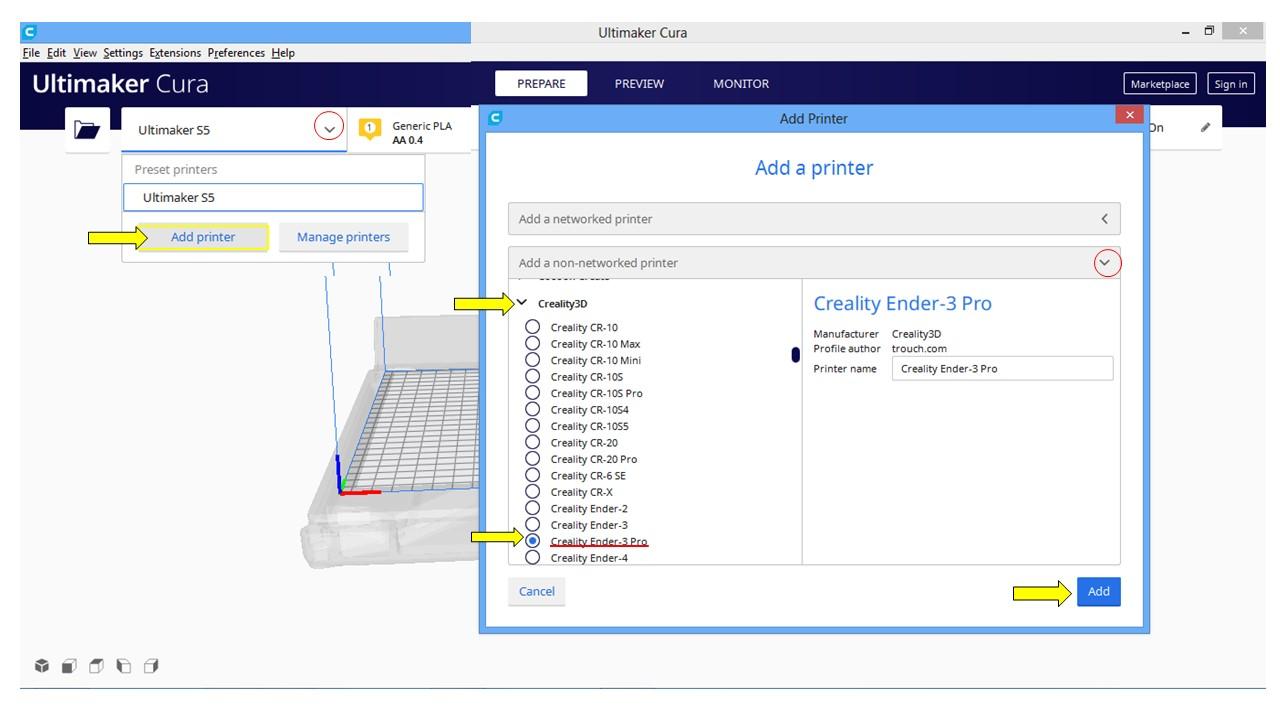Switch to the front view cube icon

69,666
